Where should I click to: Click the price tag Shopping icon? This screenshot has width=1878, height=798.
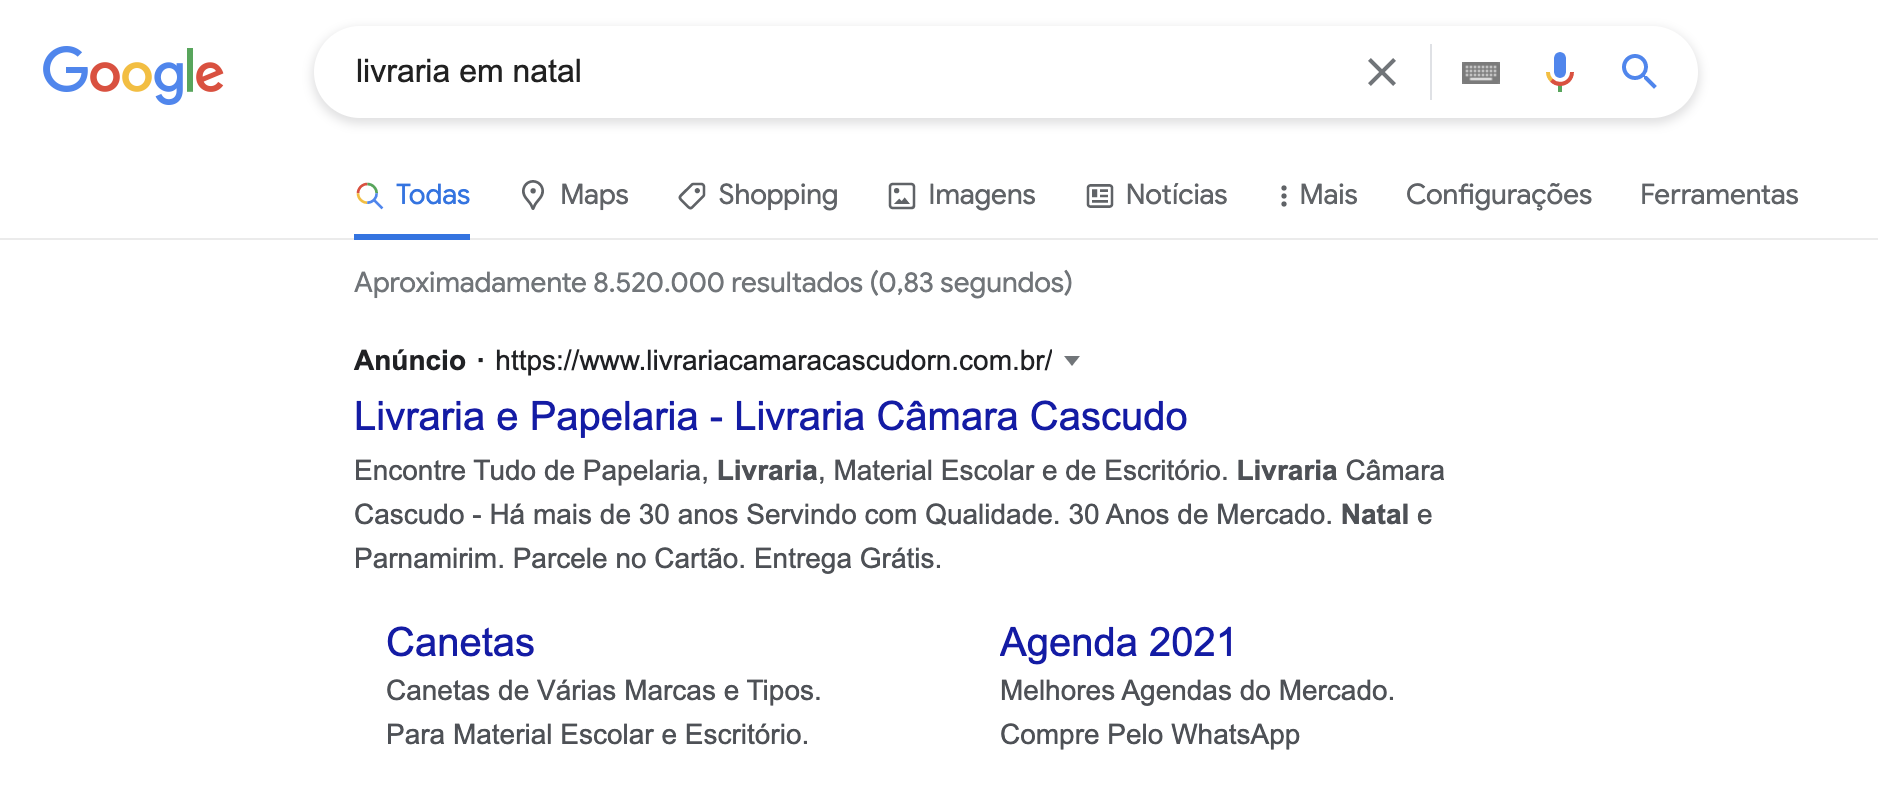[x=691, y=196]
